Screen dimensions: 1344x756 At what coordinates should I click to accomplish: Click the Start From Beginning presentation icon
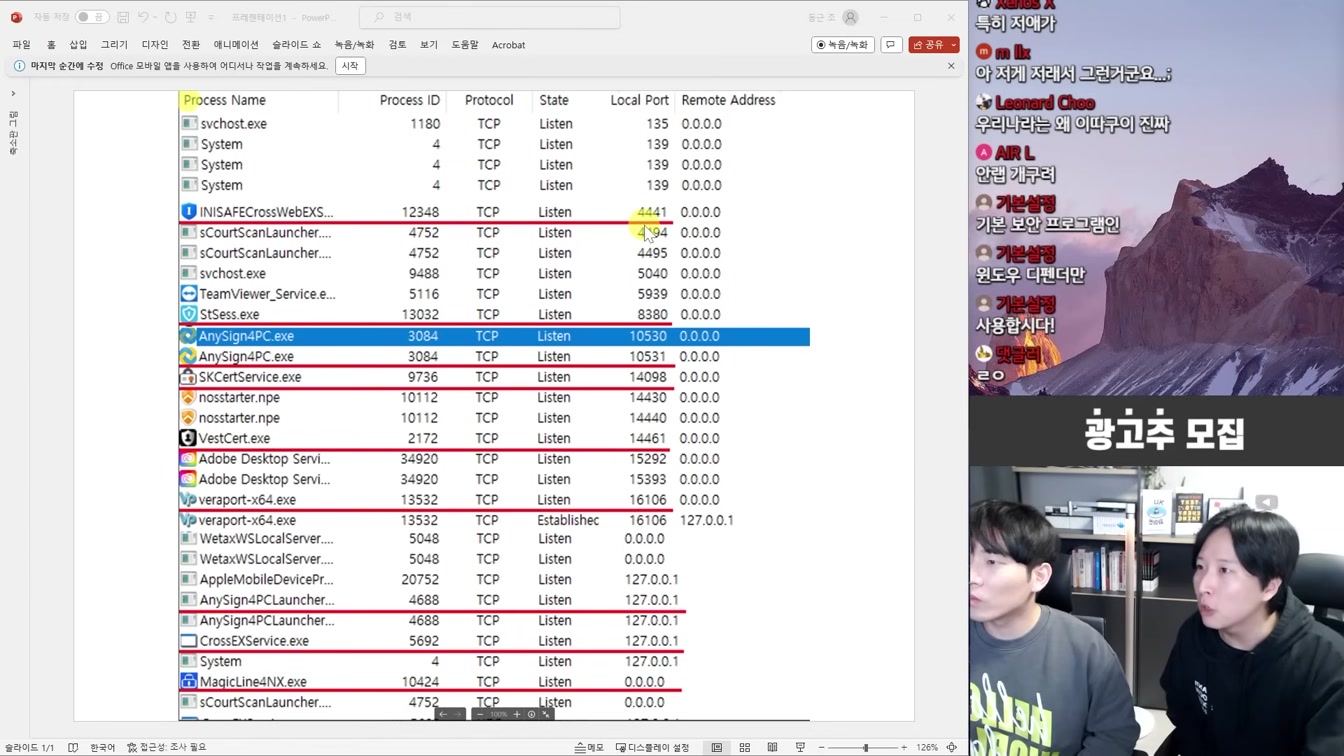pos(191,17)
